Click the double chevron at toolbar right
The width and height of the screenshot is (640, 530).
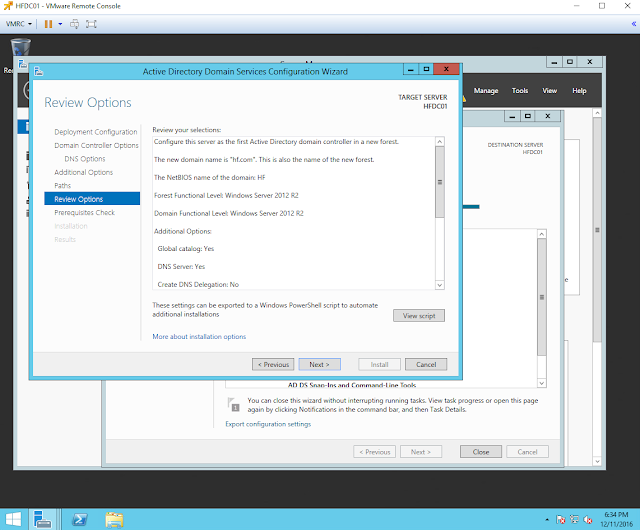[634, 24]
